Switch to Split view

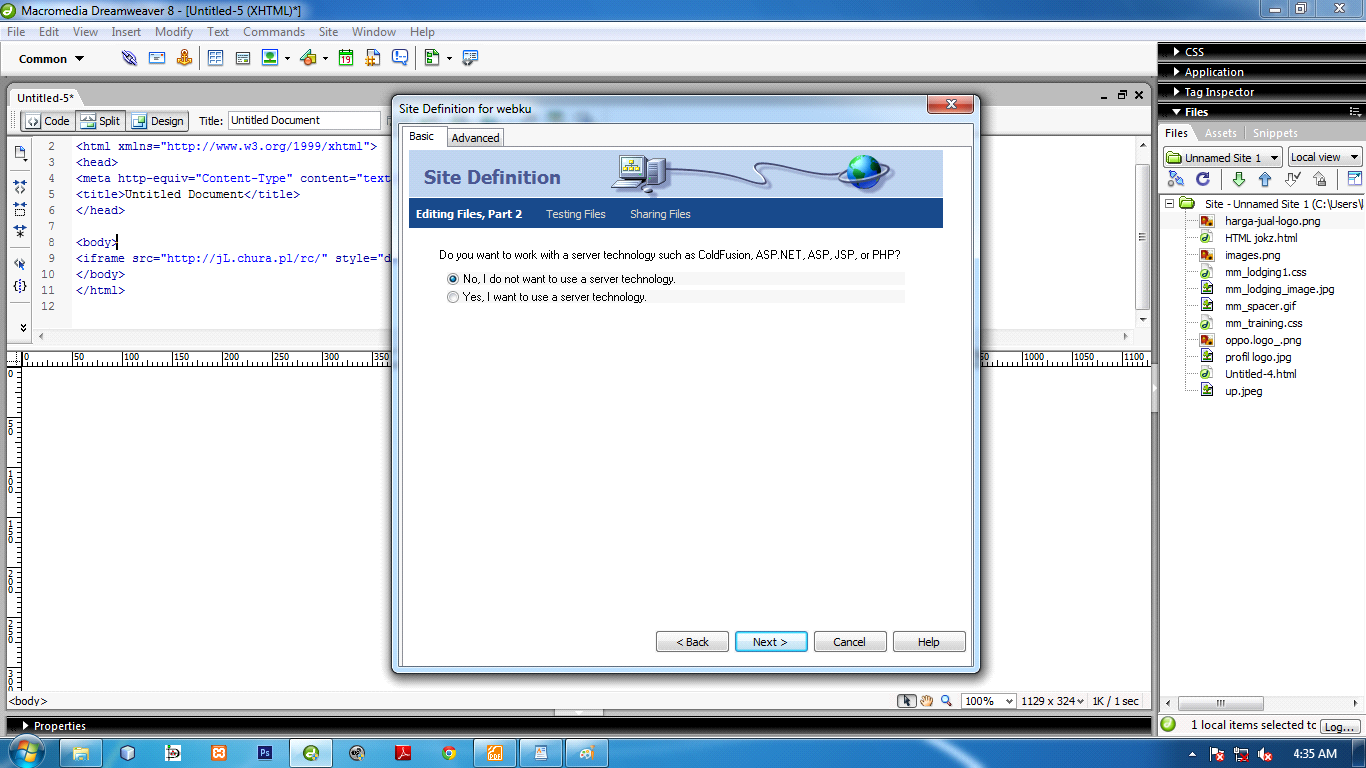pyautogui.click(x=100, y=121)
